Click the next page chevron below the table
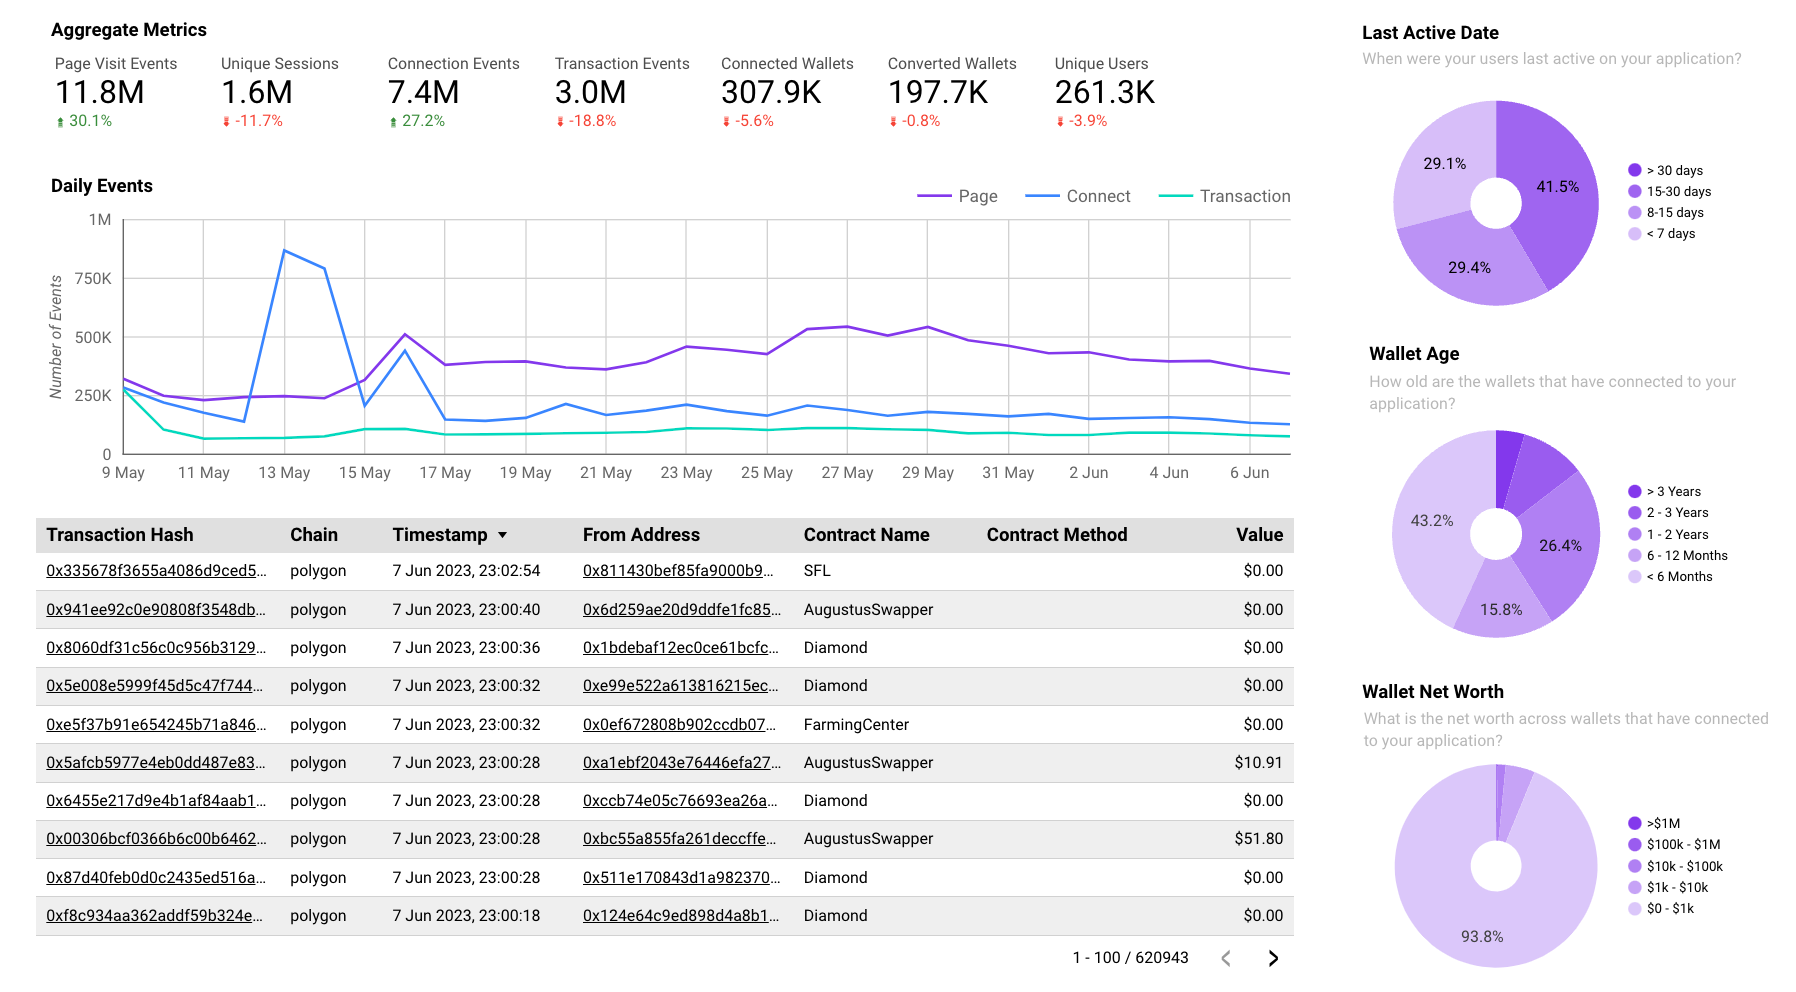 [x=1273, y=958]
